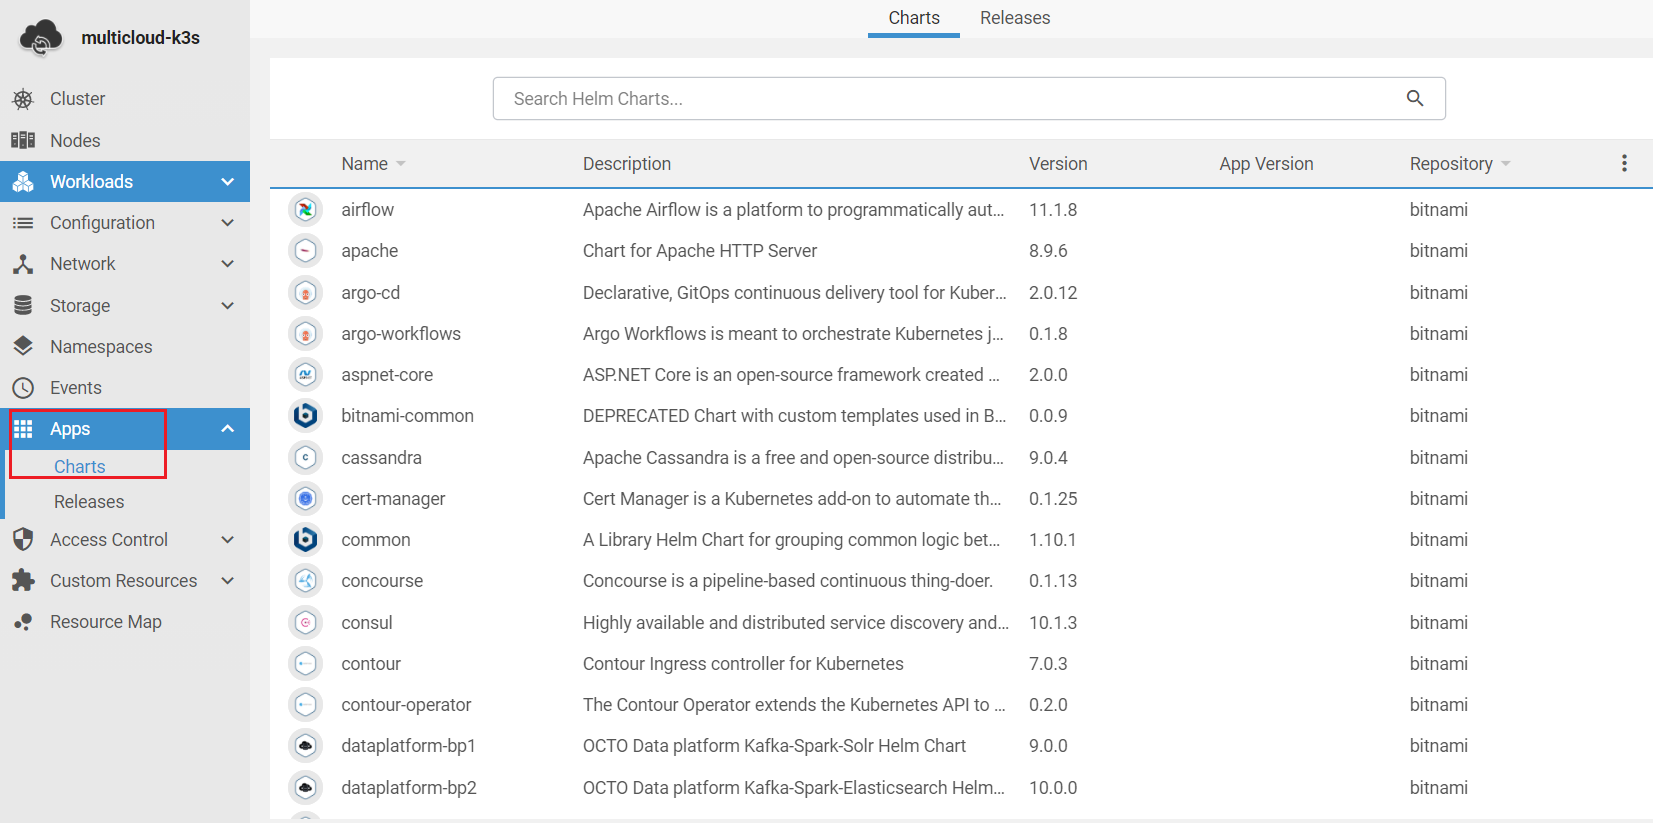
Task: Click the Events clock icon
Action: [23, 388]
